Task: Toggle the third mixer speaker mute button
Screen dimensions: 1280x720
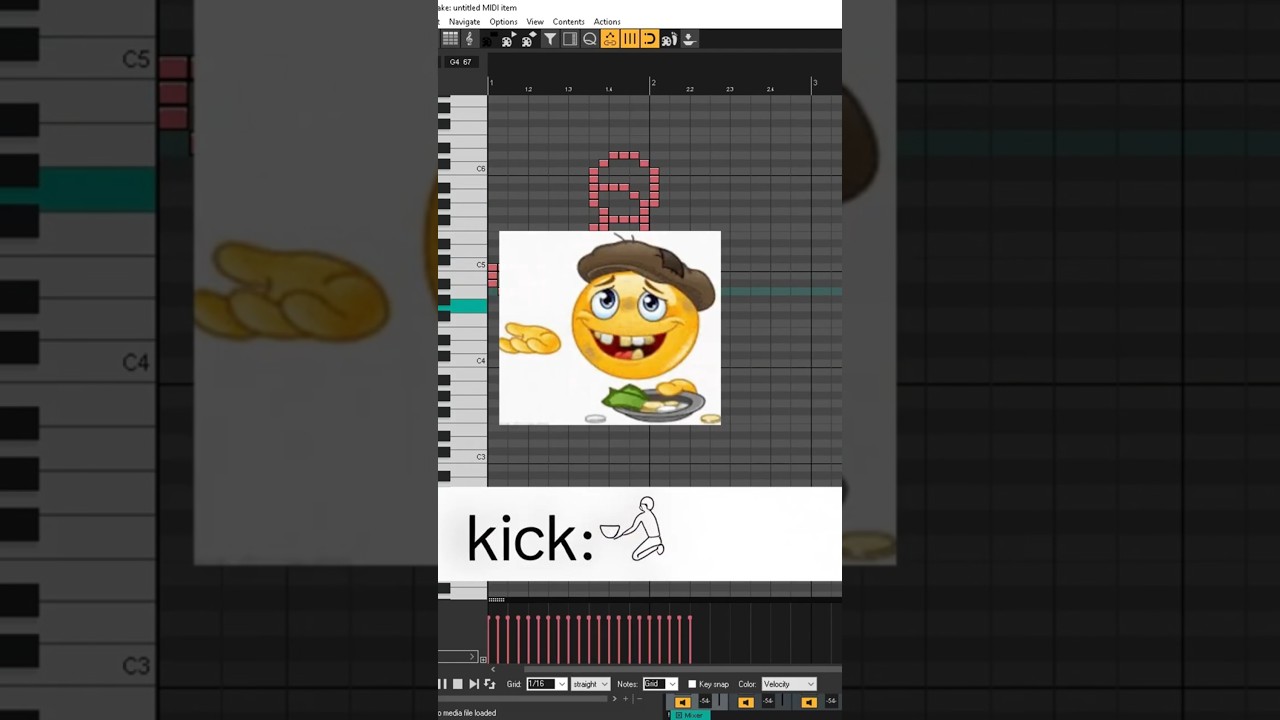Action: pos(809,702)
